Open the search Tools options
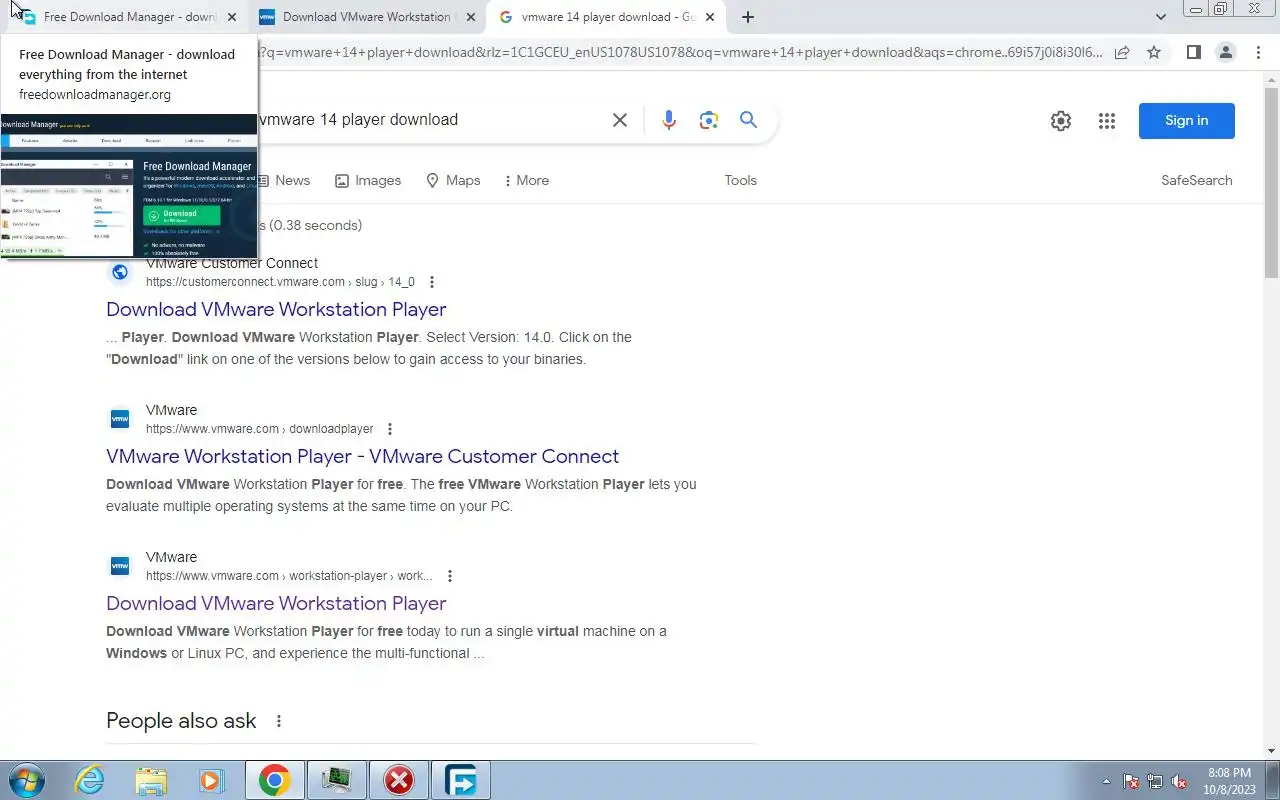This screenshot has height=800, width=1280. coord(740,180)
